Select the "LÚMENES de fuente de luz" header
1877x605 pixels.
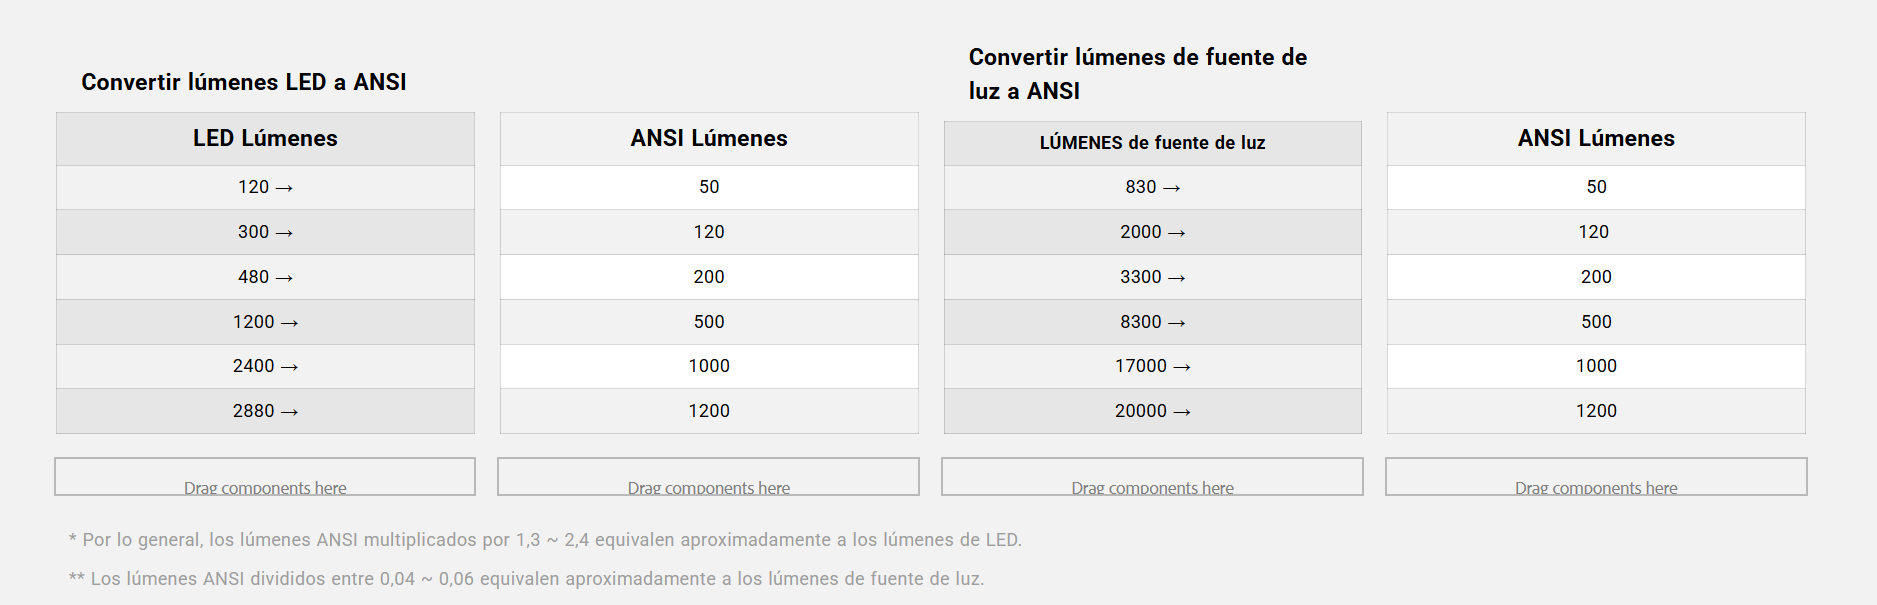1152,143
